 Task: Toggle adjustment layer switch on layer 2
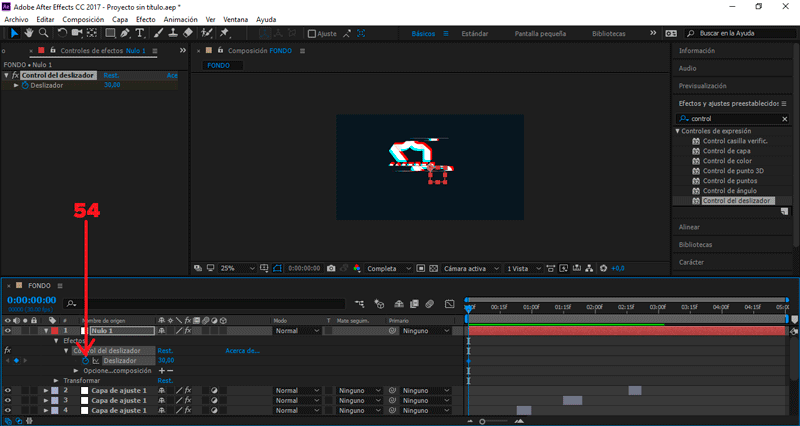(214, 390)
